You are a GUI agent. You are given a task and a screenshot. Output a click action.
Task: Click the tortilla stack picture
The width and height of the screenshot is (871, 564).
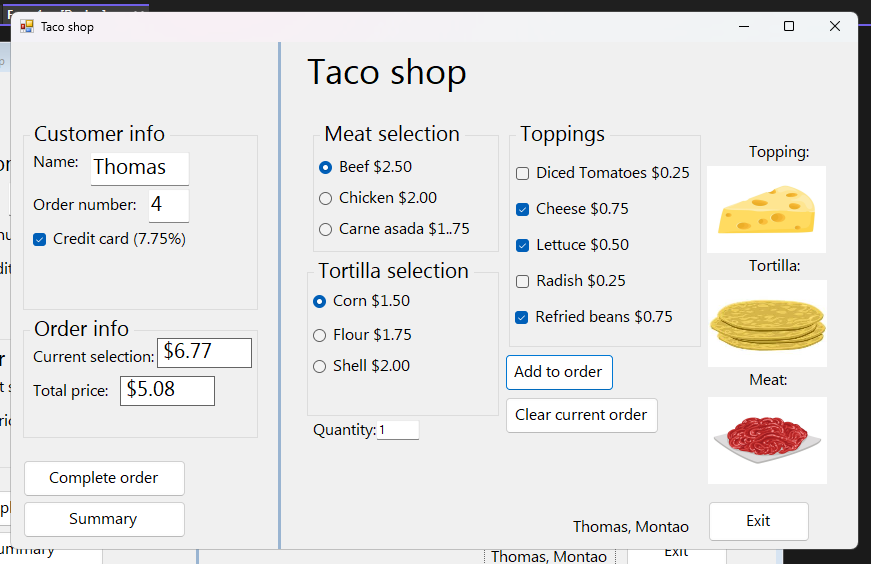[x=767, y=323]
